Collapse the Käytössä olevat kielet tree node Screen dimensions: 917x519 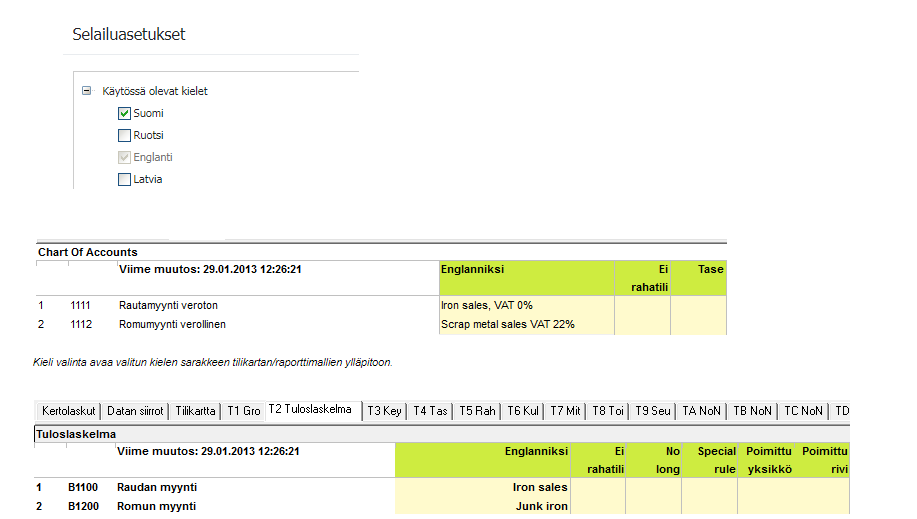(87, 91)
